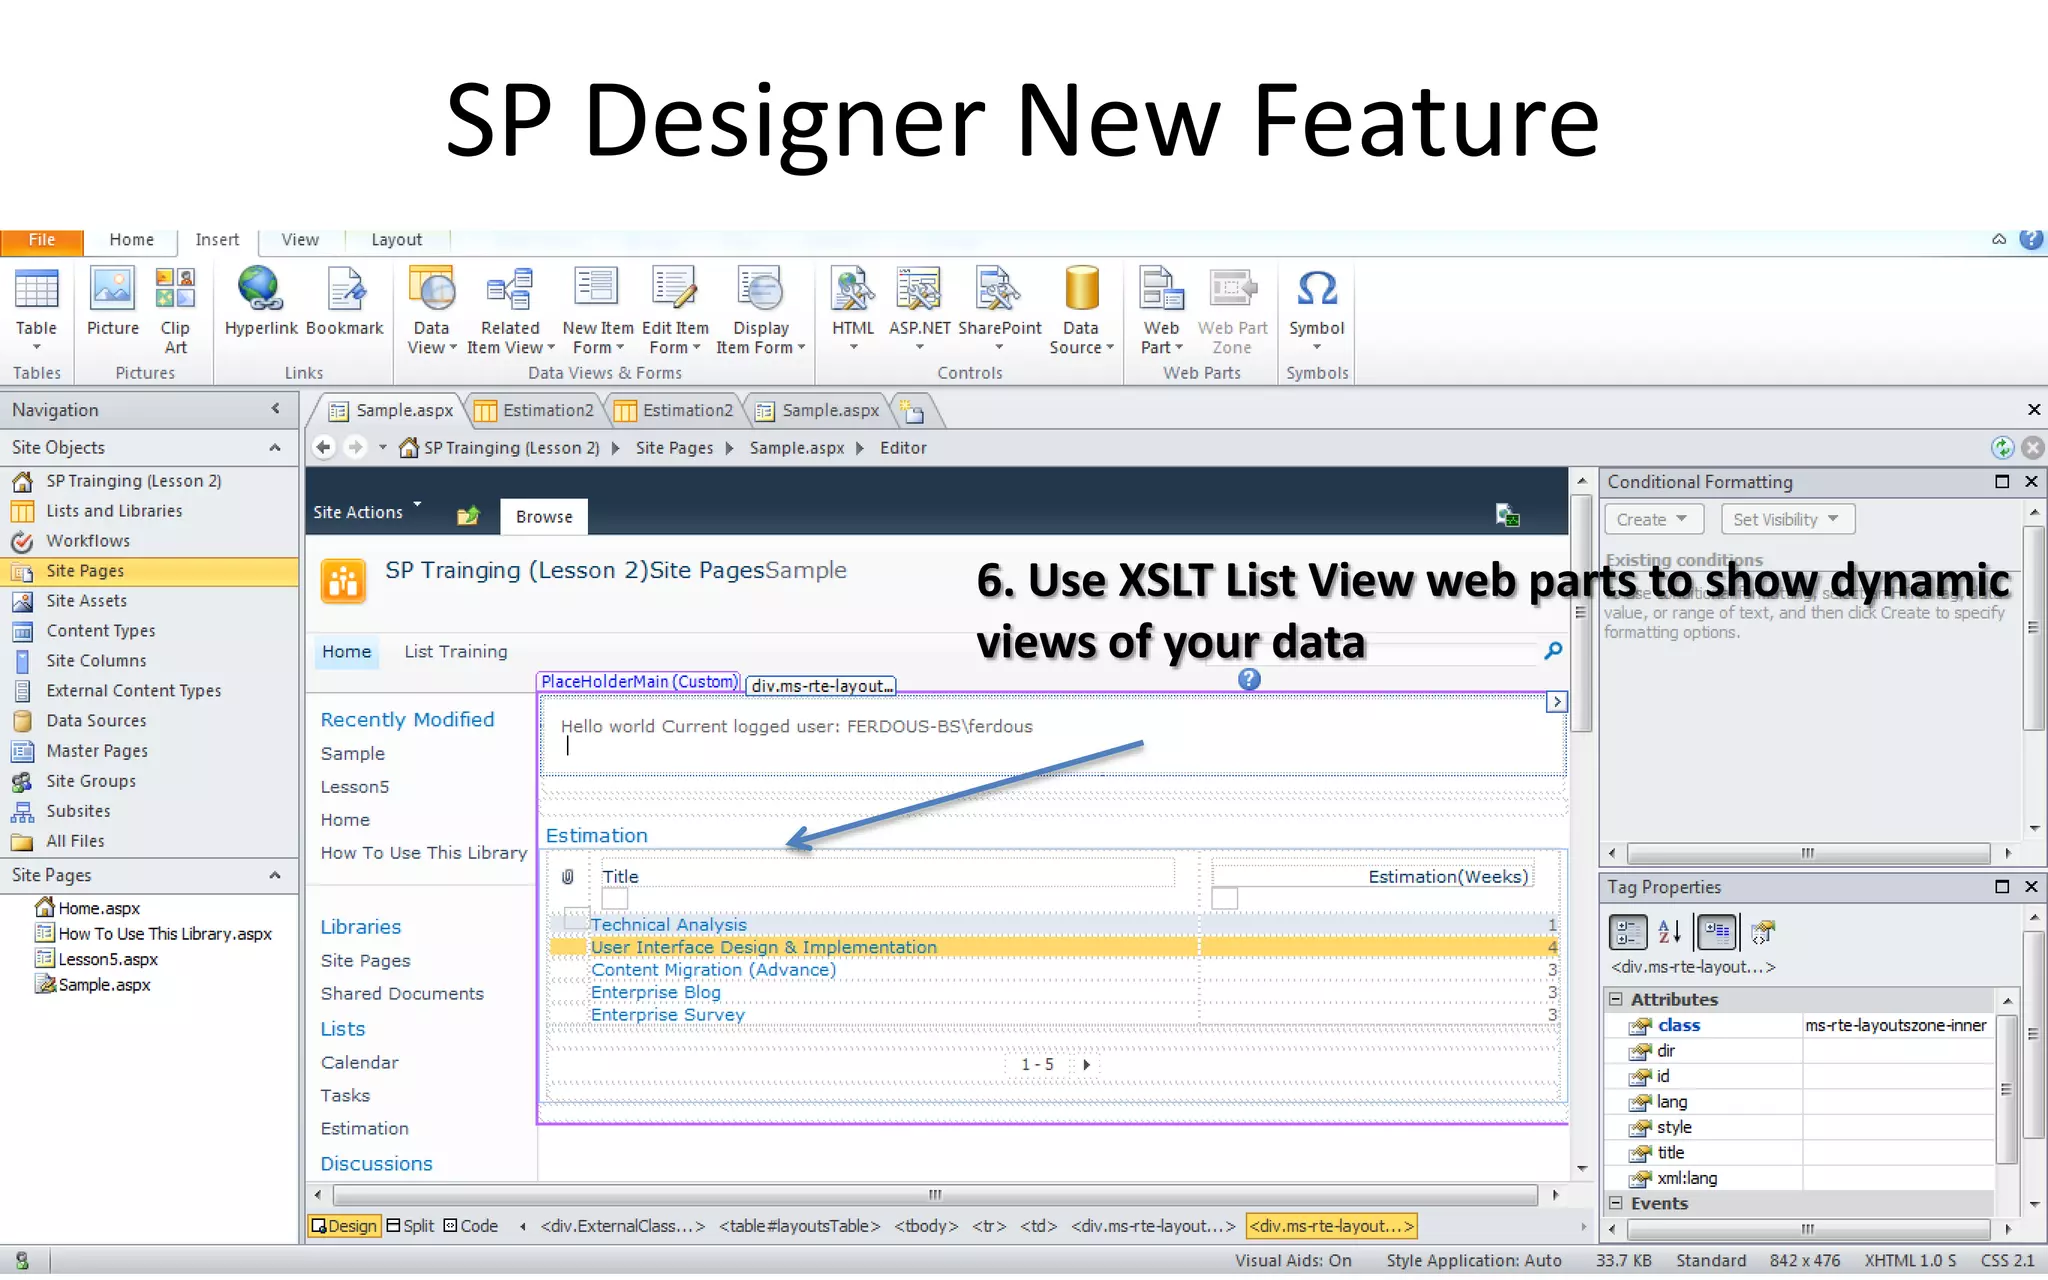The height and width of the screenshot is (1280, 2048).
Task: Sort tag properties alphabetically
Action: 1669,932
